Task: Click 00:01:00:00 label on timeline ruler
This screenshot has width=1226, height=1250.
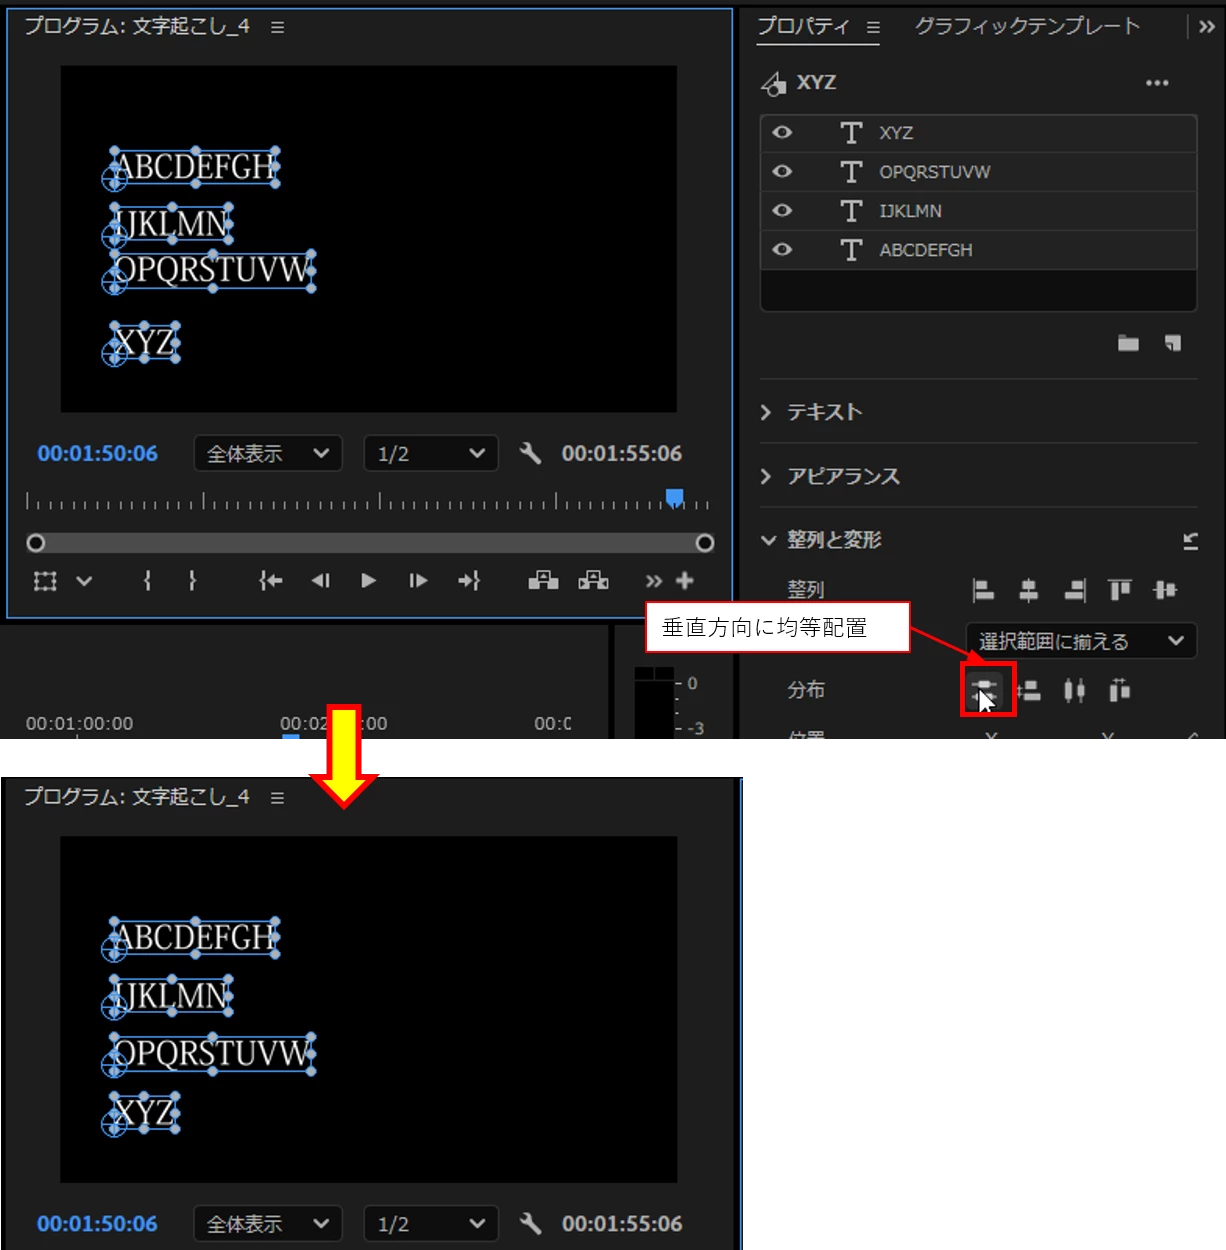Action: [x=80, y=723]
